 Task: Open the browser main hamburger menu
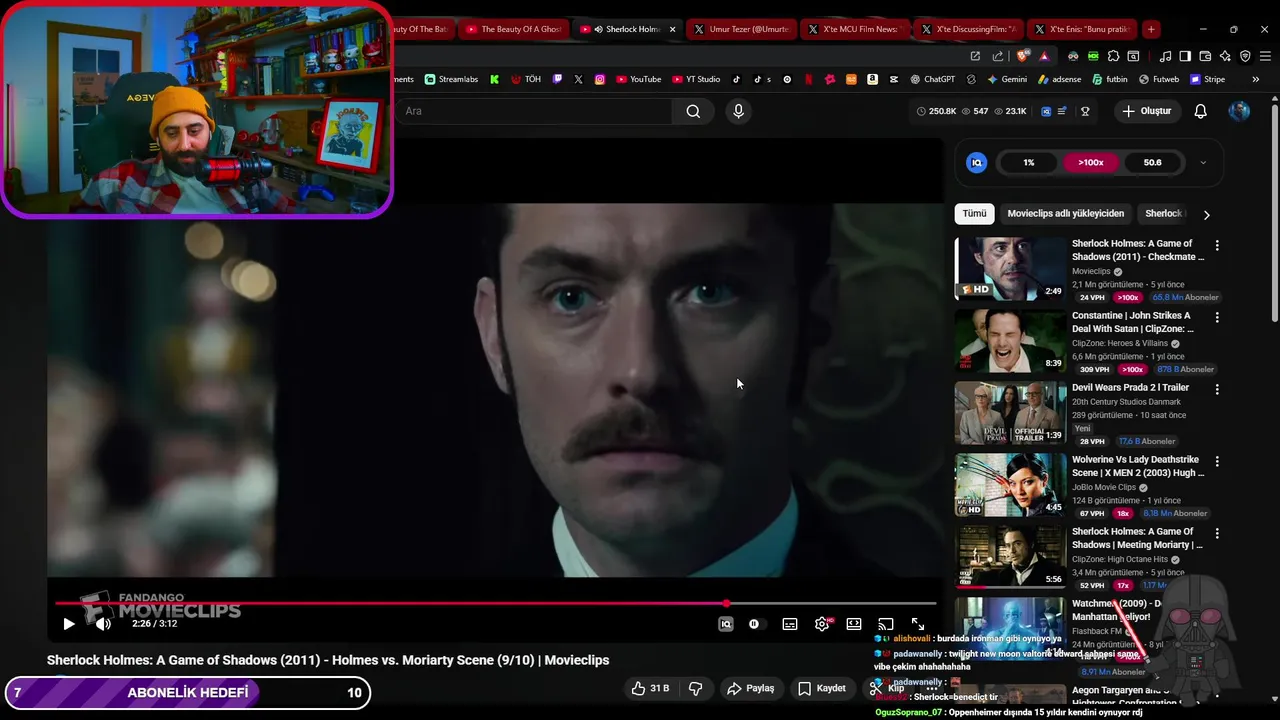point(1266,56)
